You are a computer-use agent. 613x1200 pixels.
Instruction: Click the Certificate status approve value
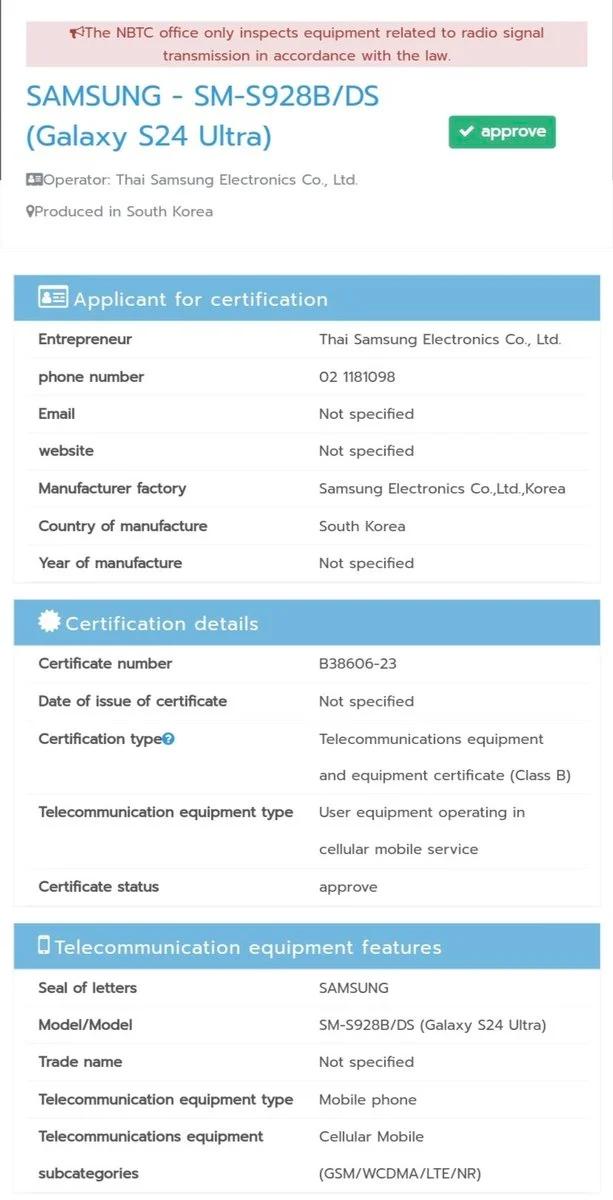(348, 887)
